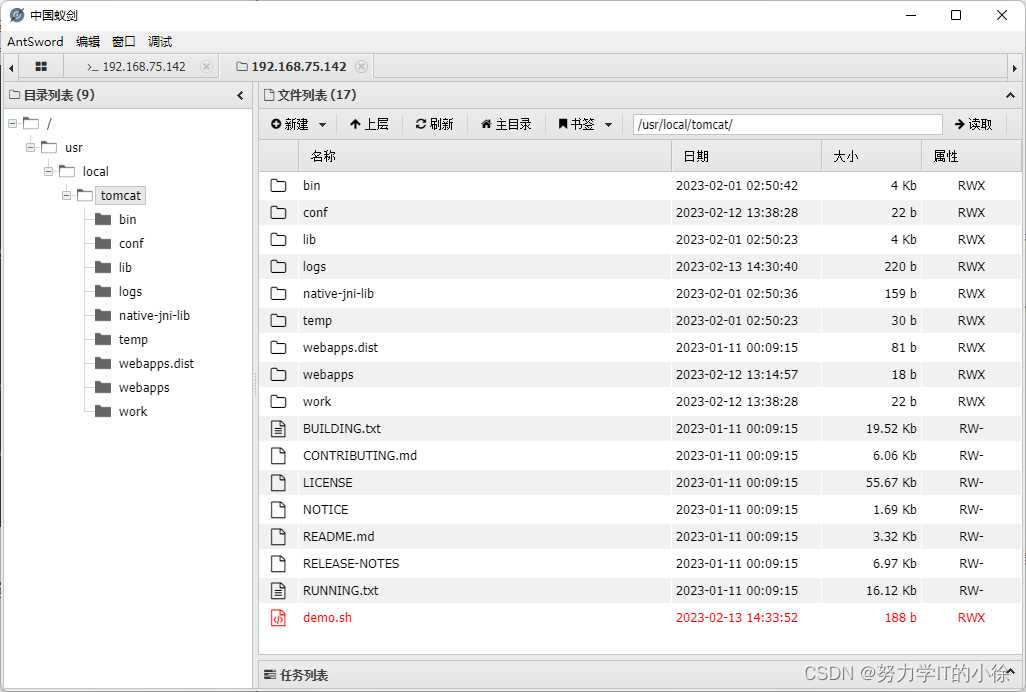Select conf folder icon in directory tree
1026x692 pixels.
point(103,243)
